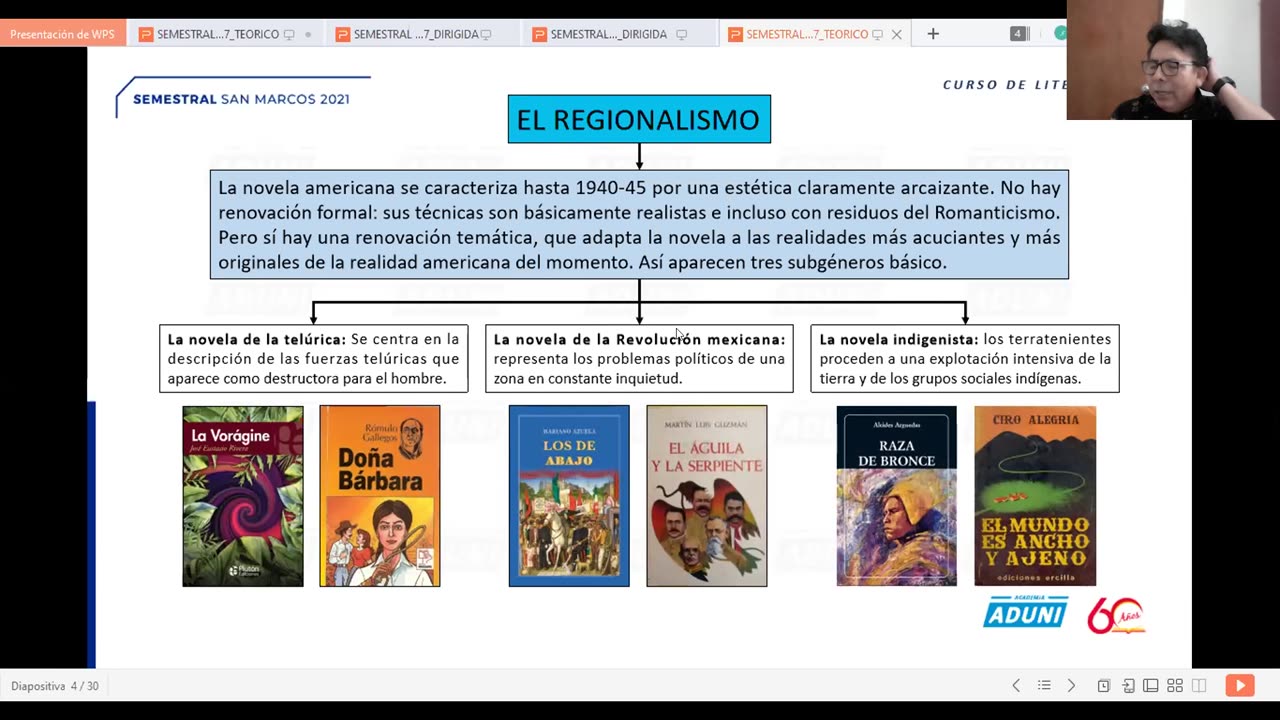This screenshot has width=1280, height=720.
Task: Open the rehearse timings clock icon
Action: [1103, 686]
